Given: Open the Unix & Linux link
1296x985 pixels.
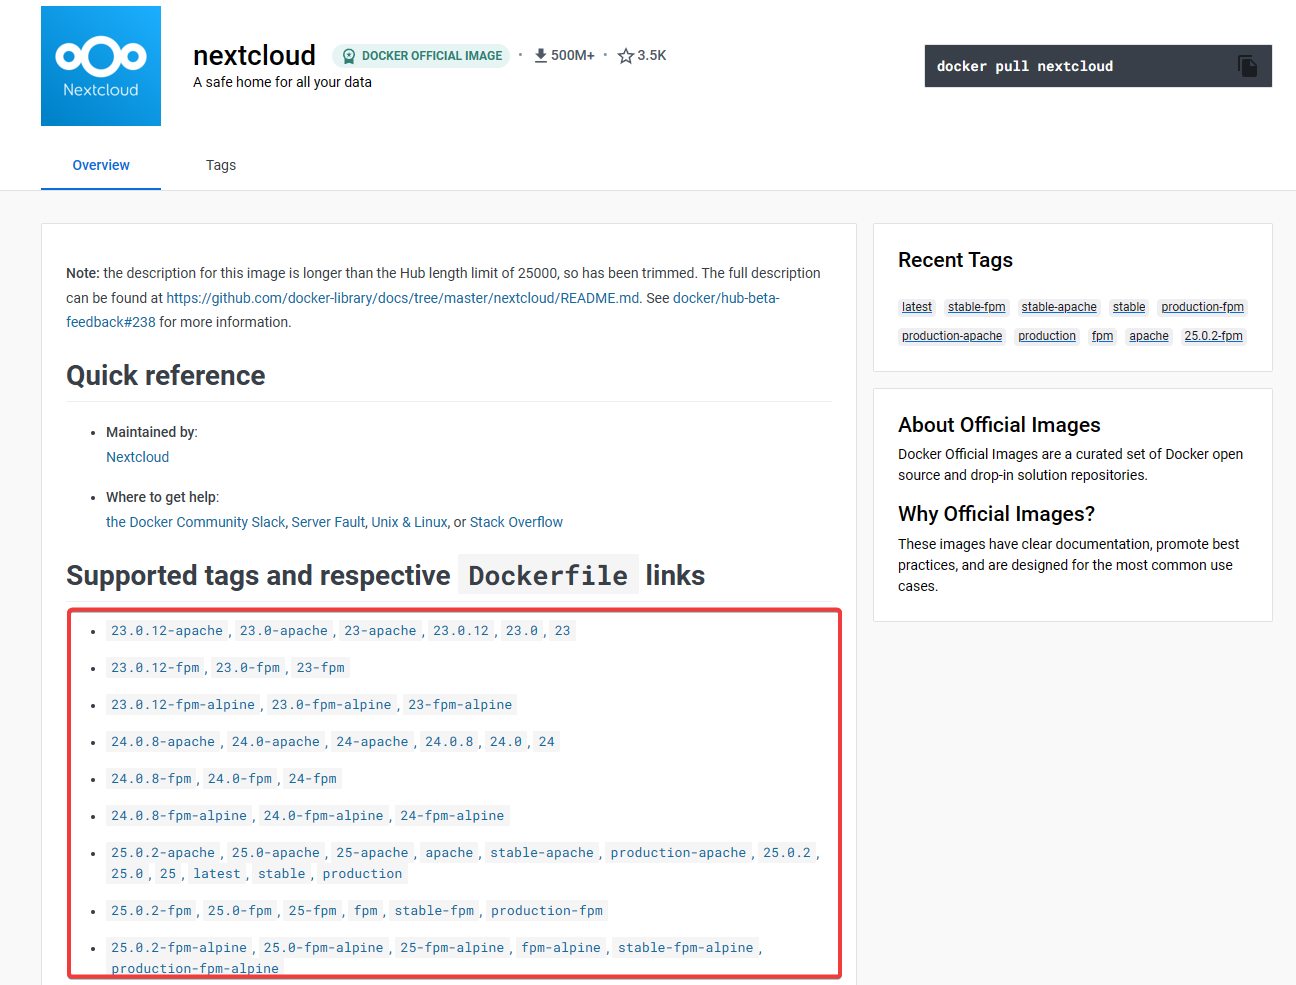Looking at the screenshot, I should [x=409, y=522].
